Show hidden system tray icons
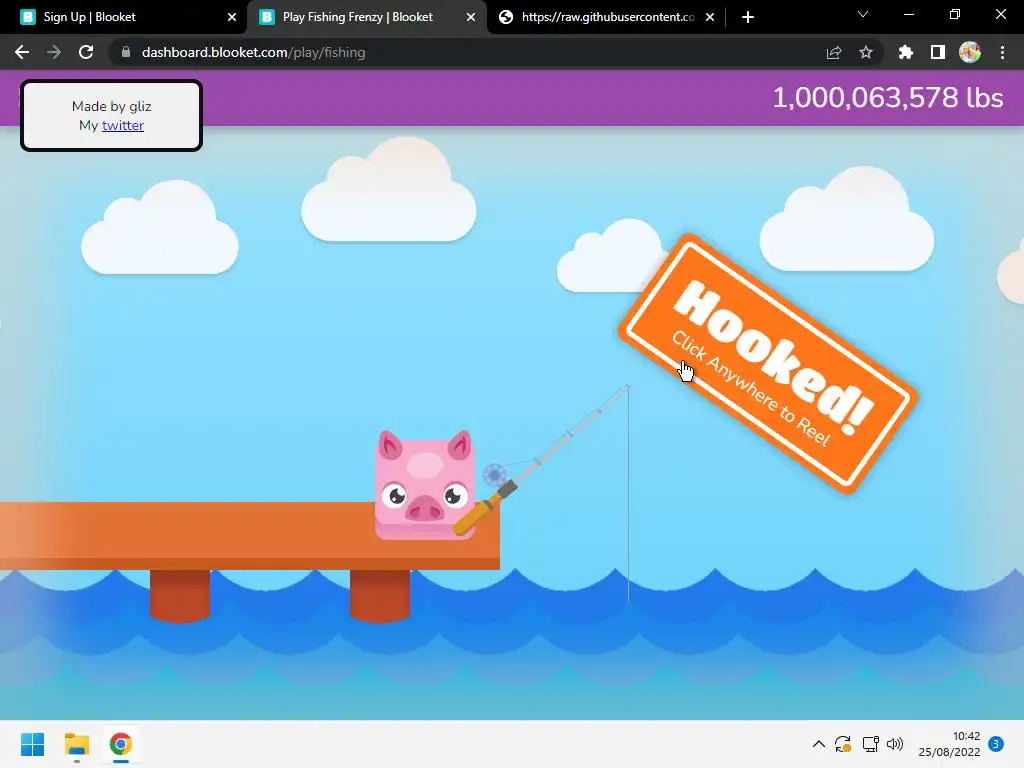This screenshot has height=768, width=1024. 818,744
